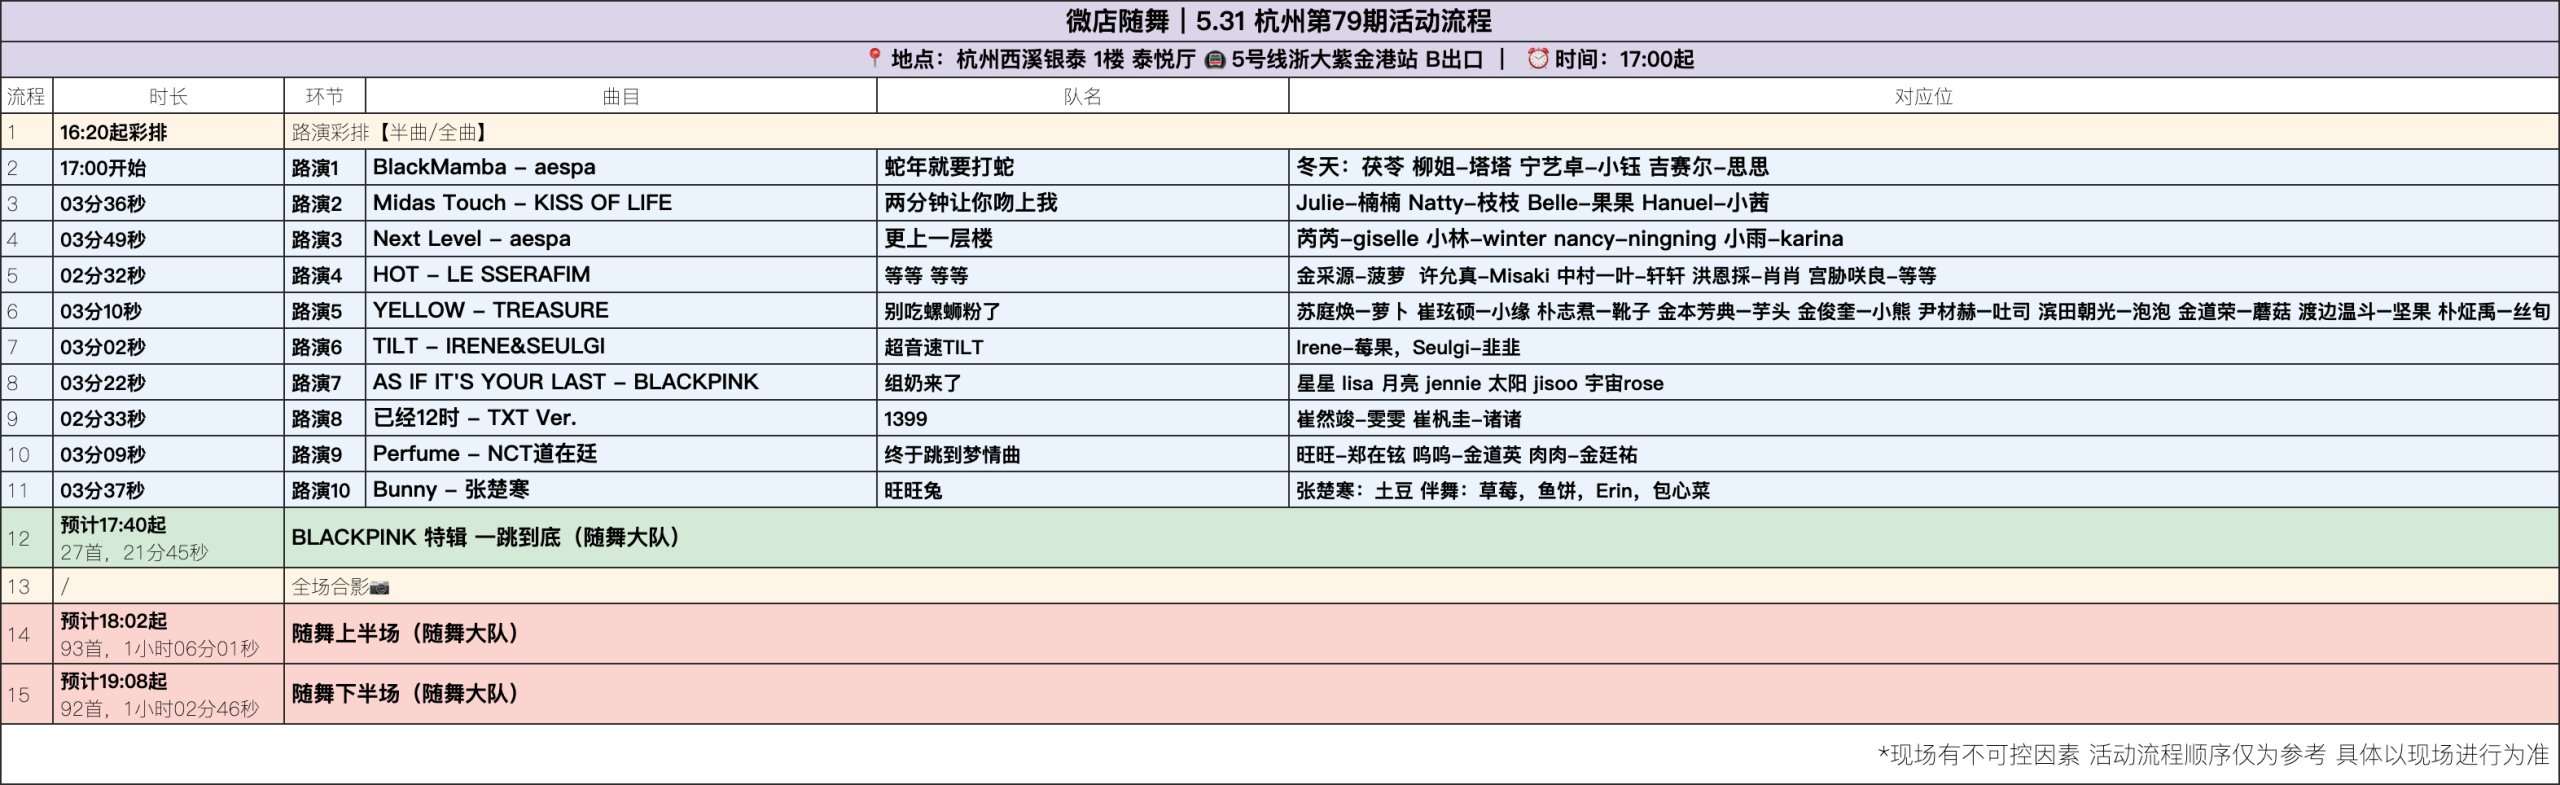Select the 路演5 stage cell
2560x785 pixels.
click(317, 311)
